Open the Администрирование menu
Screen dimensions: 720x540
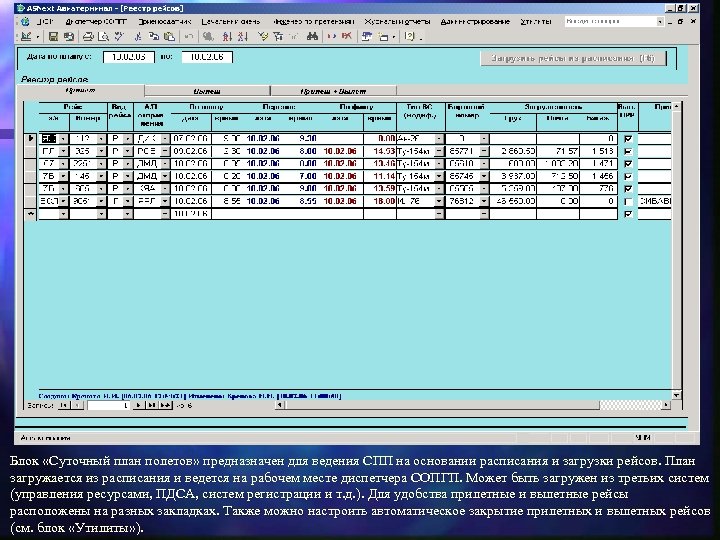click(x=475, y=21)
